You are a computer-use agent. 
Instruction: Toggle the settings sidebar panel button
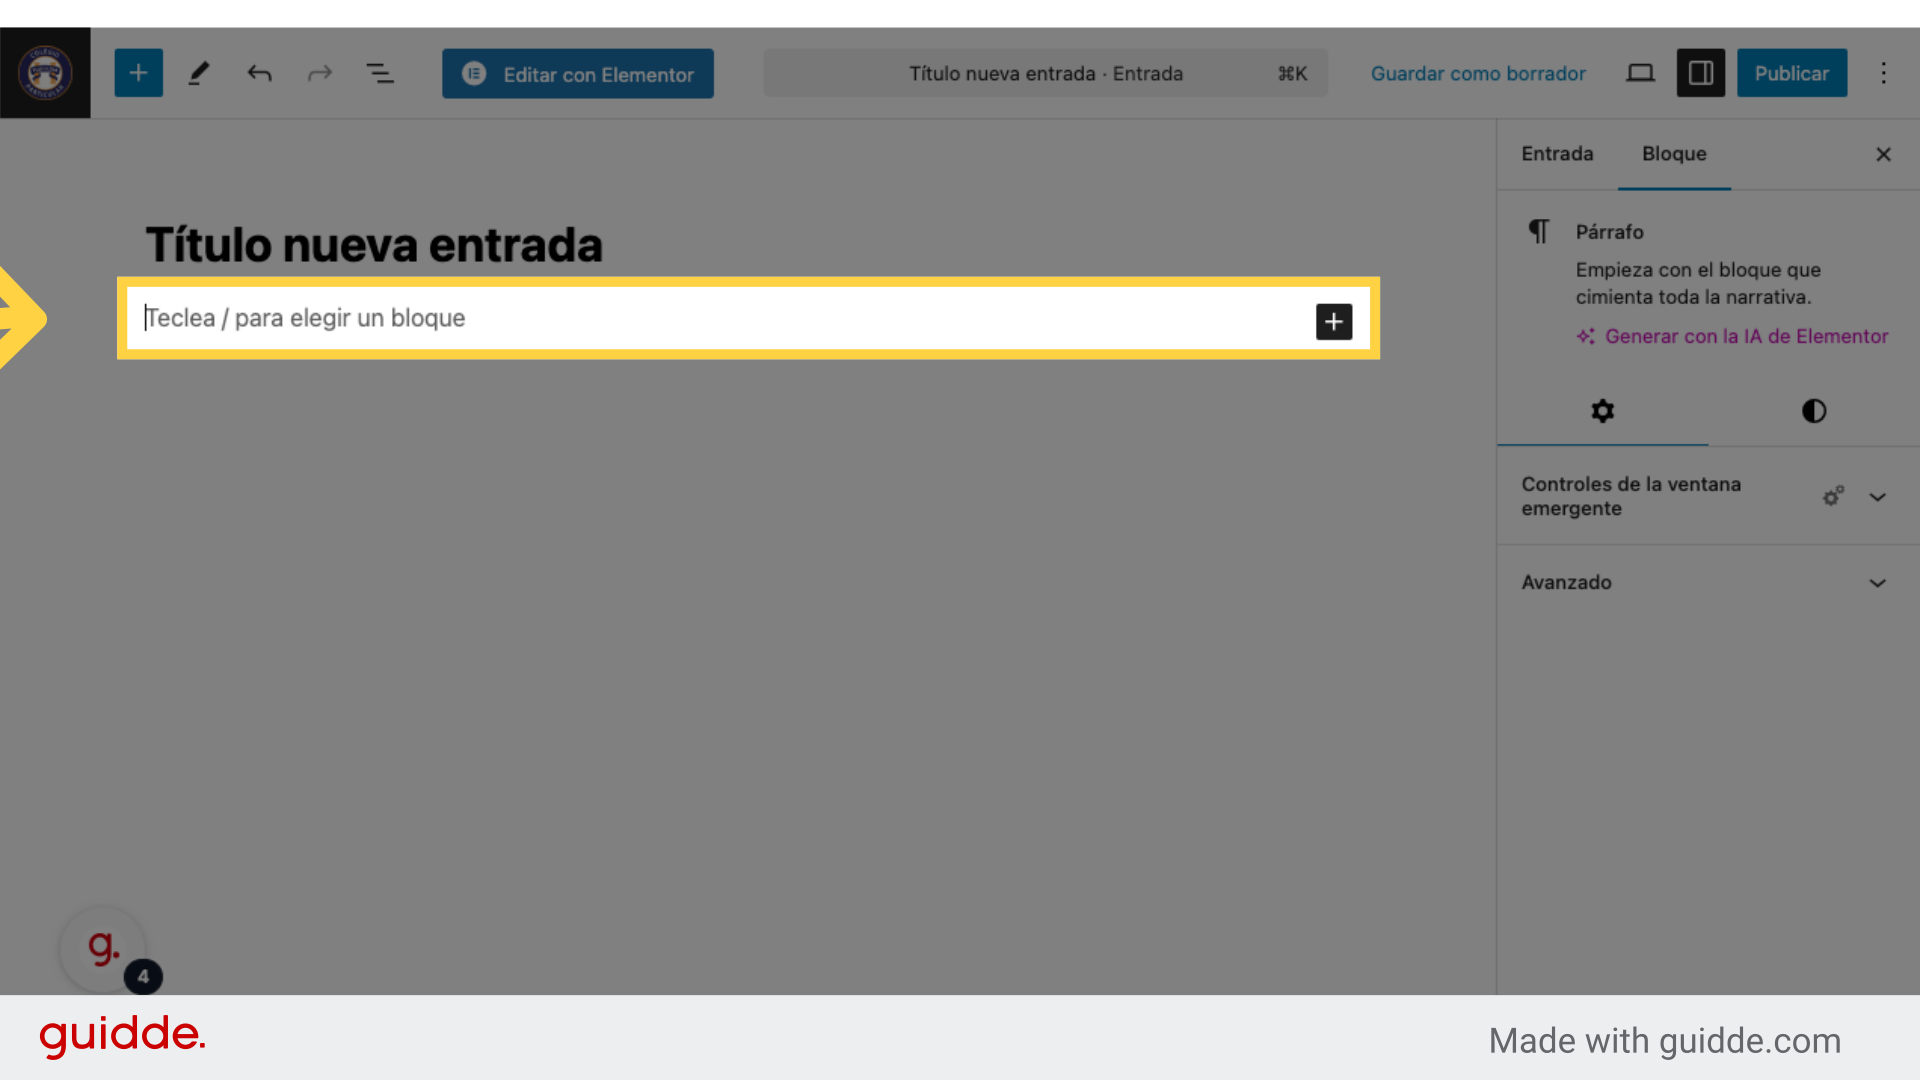click(1700, 73)
